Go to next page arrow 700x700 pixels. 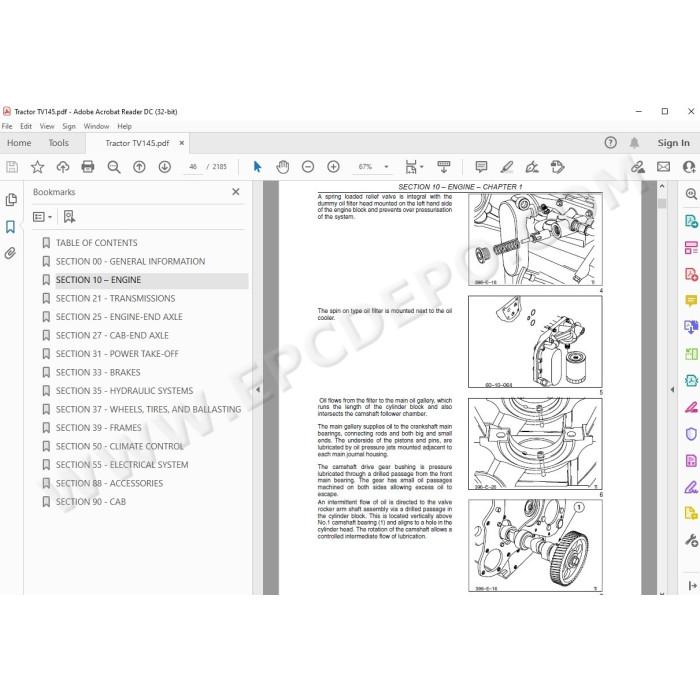165,167
